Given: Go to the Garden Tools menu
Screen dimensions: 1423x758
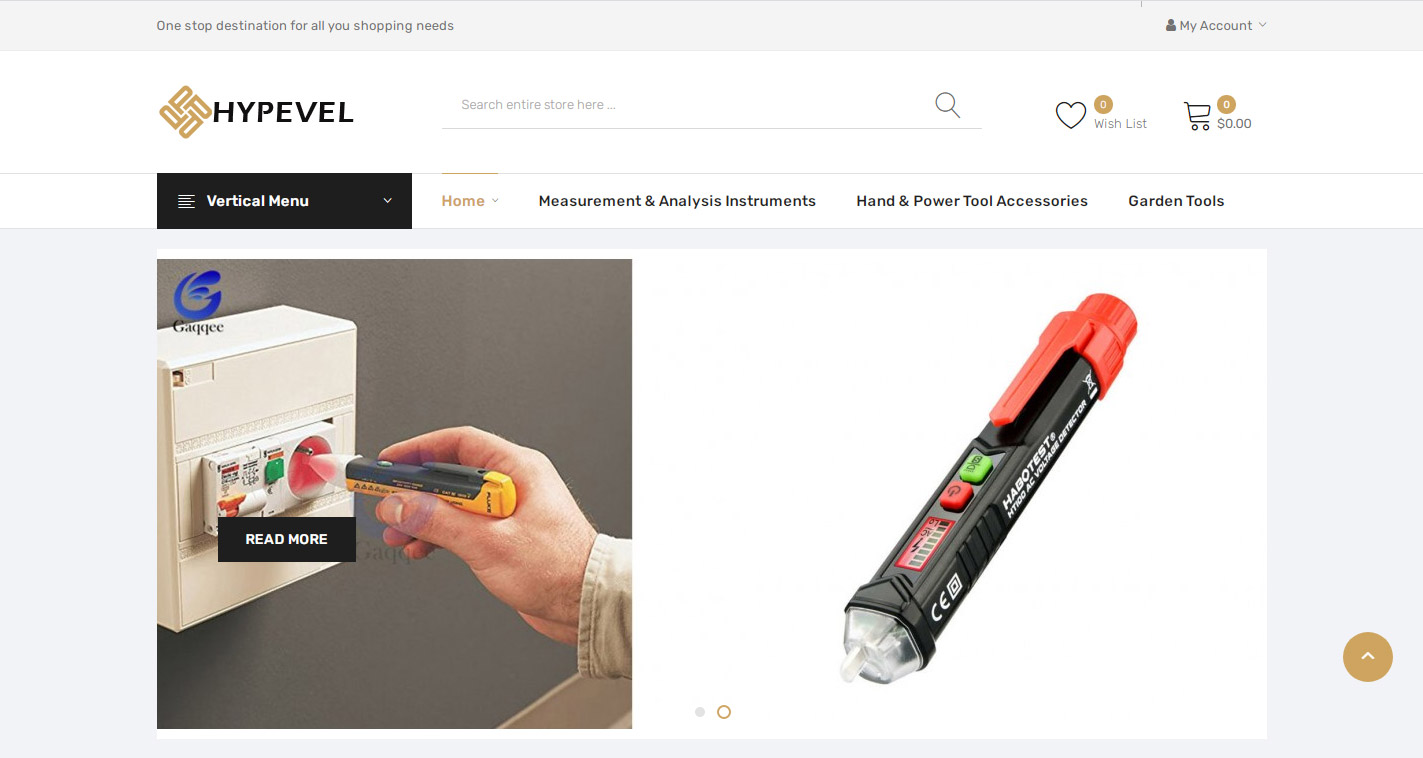Looking at the screenshot, I should [x=1176, y=201].
